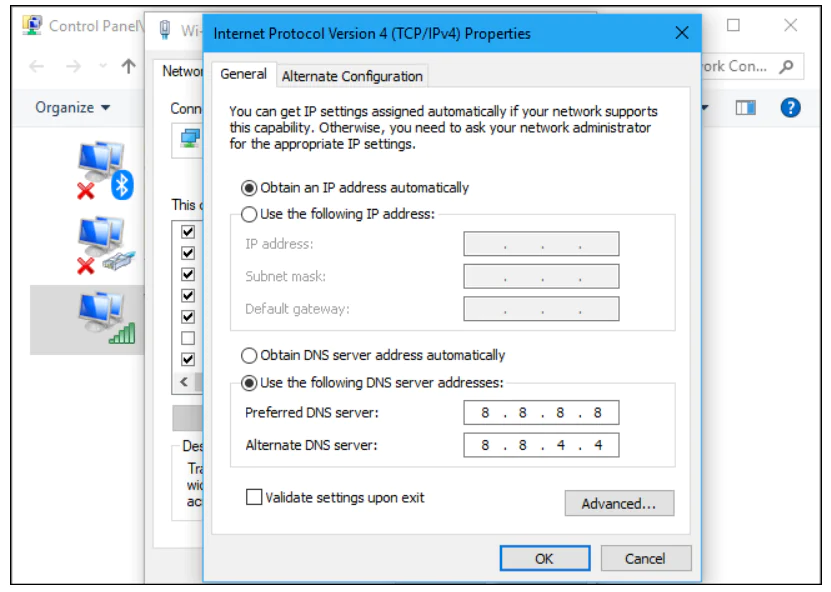Viewport: 831px width, 592px height.
Task: Click the search magnifier icon
Action: [787, 67]
